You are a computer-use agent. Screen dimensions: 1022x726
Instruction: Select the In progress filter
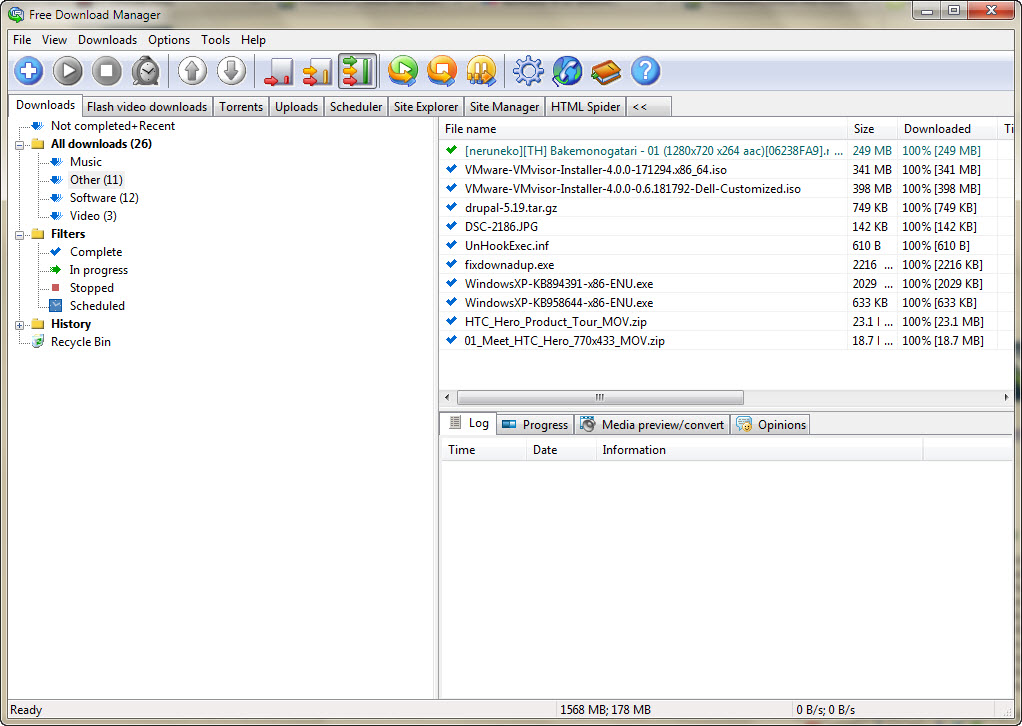[x=98, y=270]
